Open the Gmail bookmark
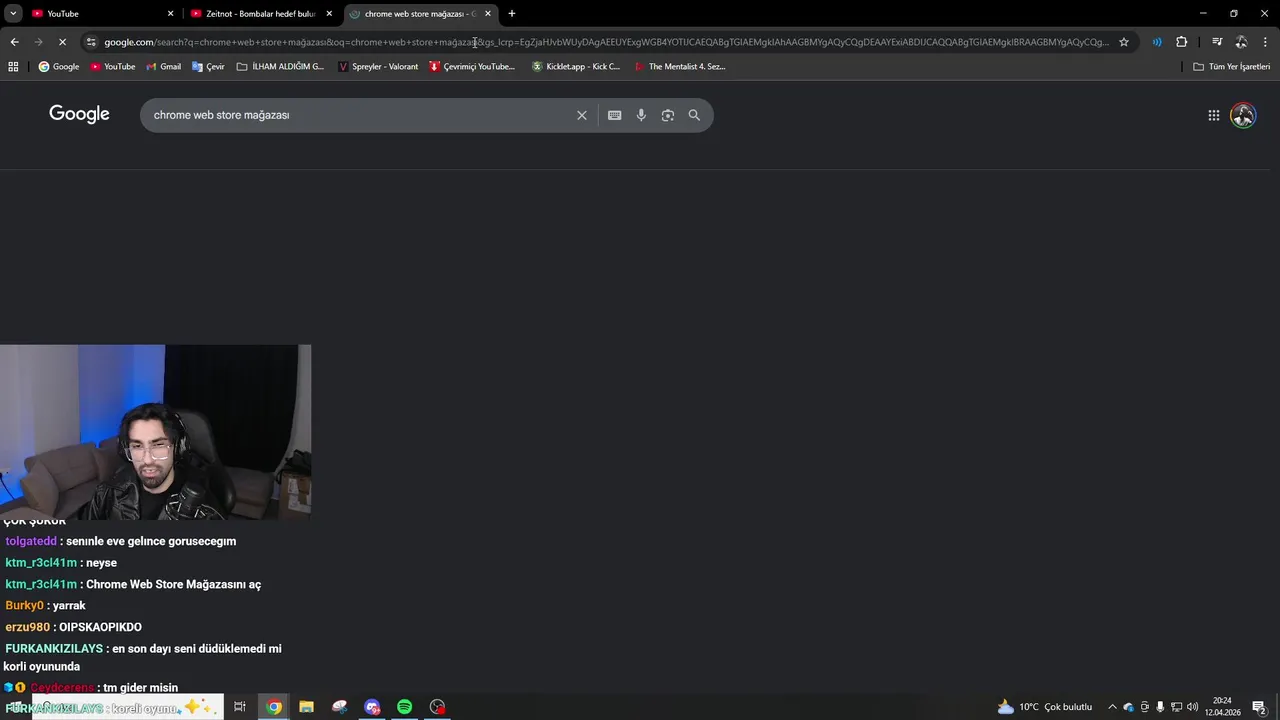The width and height of the screenshot is (1280, 720). (x=164, y=67)
